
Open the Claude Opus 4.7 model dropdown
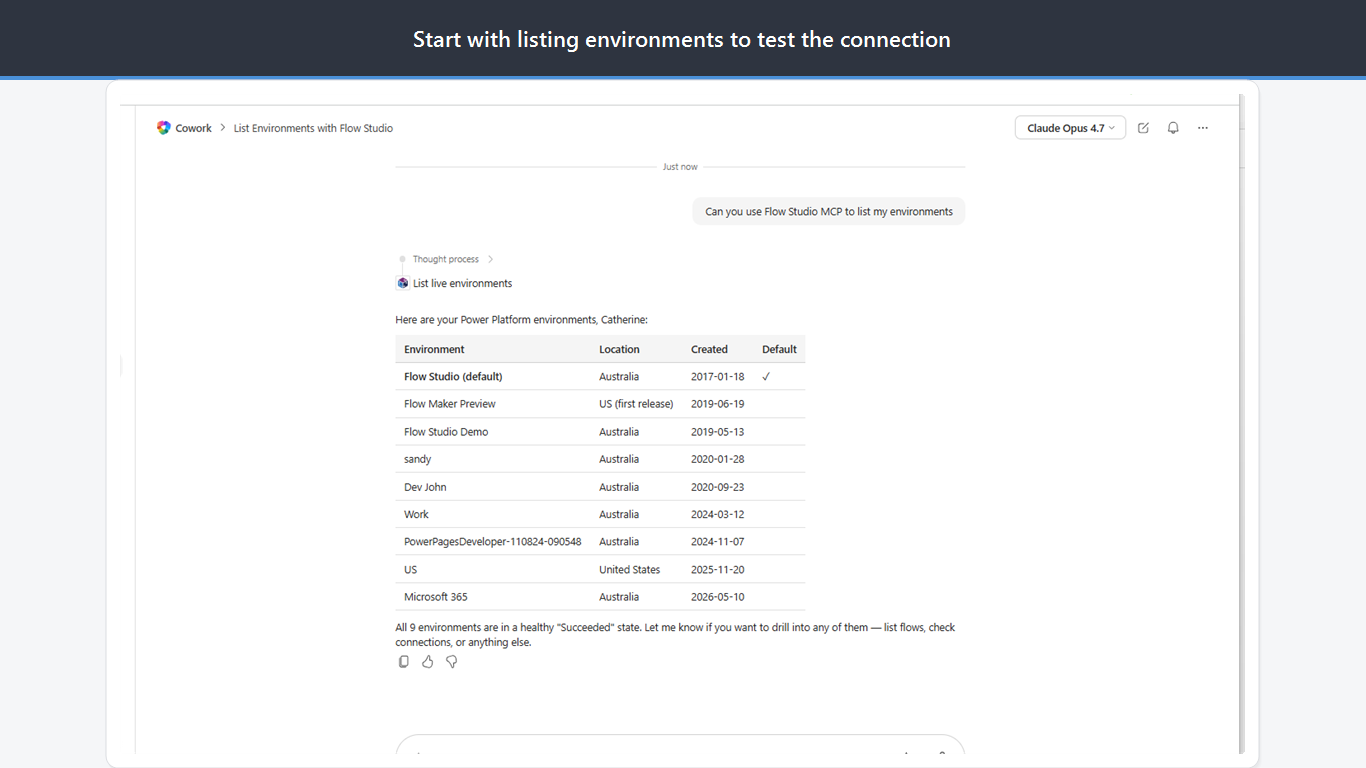(x=1070, y=128)
